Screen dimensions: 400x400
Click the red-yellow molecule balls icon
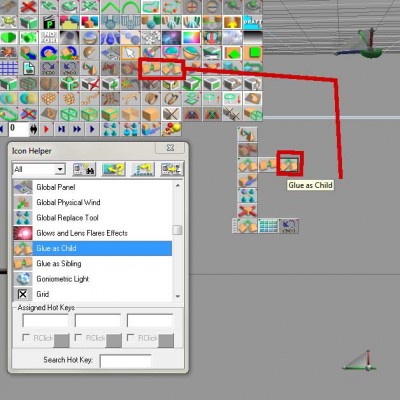click(x=172, y=129)
